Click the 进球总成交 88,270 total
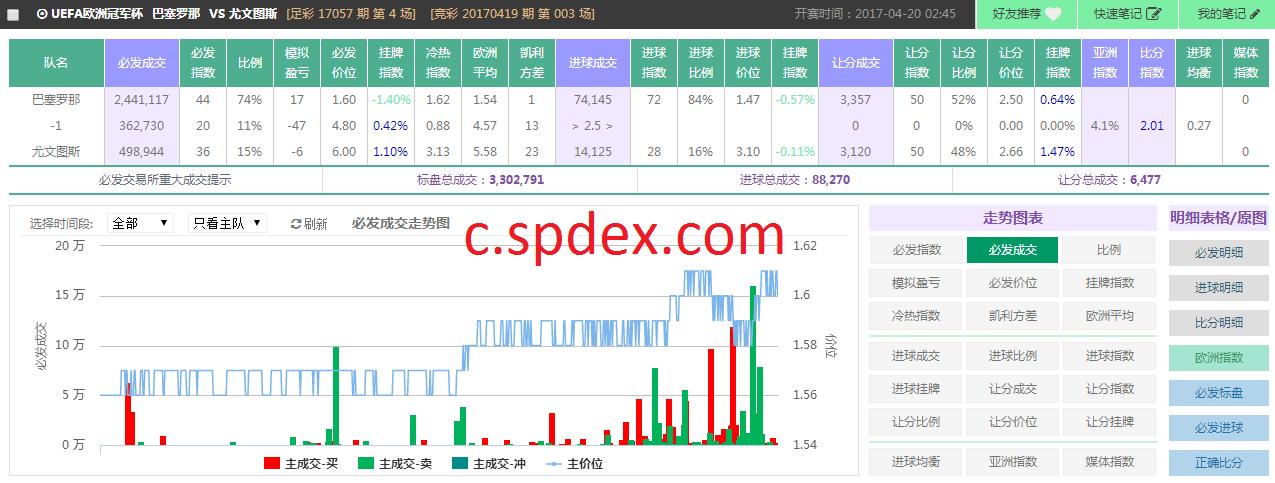The image size is (1275, 483). [x=795, y=180]
